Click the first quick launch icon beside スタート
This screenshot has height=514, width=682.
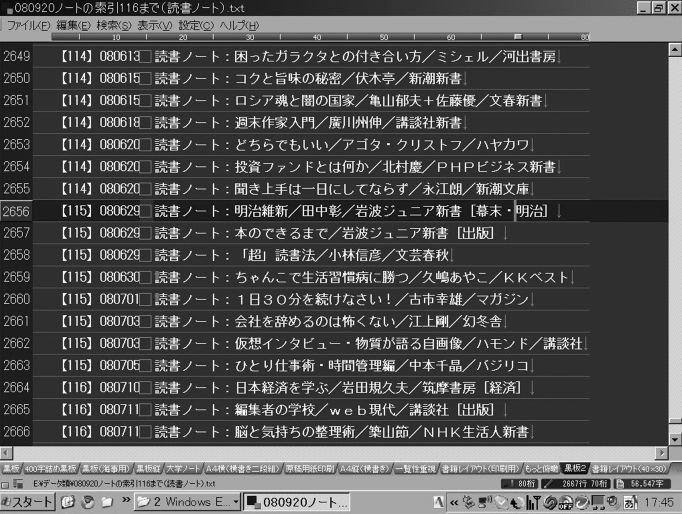click(x=67, y=502)
